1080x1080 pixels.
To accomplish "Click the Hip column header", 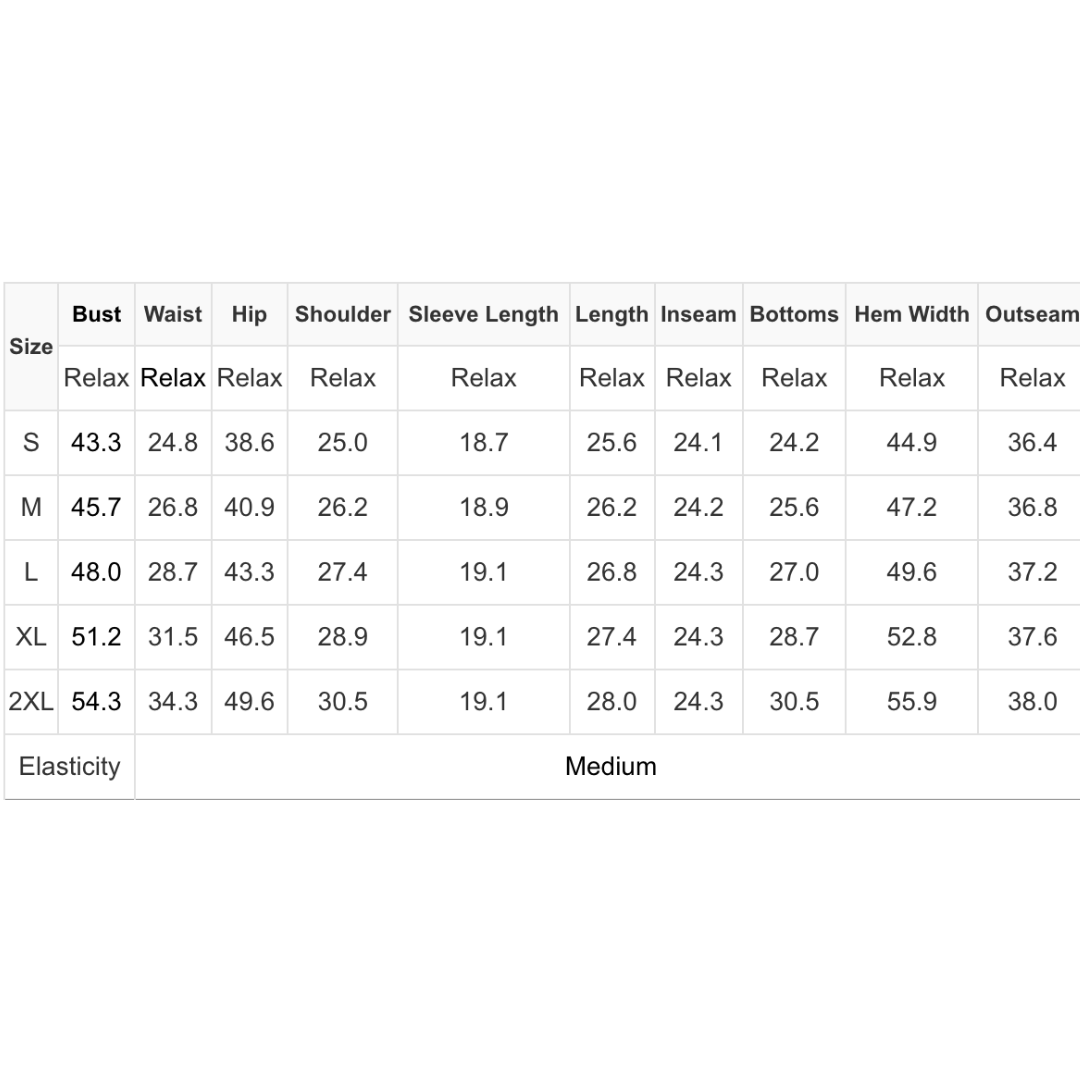I will tap(249, 314).
